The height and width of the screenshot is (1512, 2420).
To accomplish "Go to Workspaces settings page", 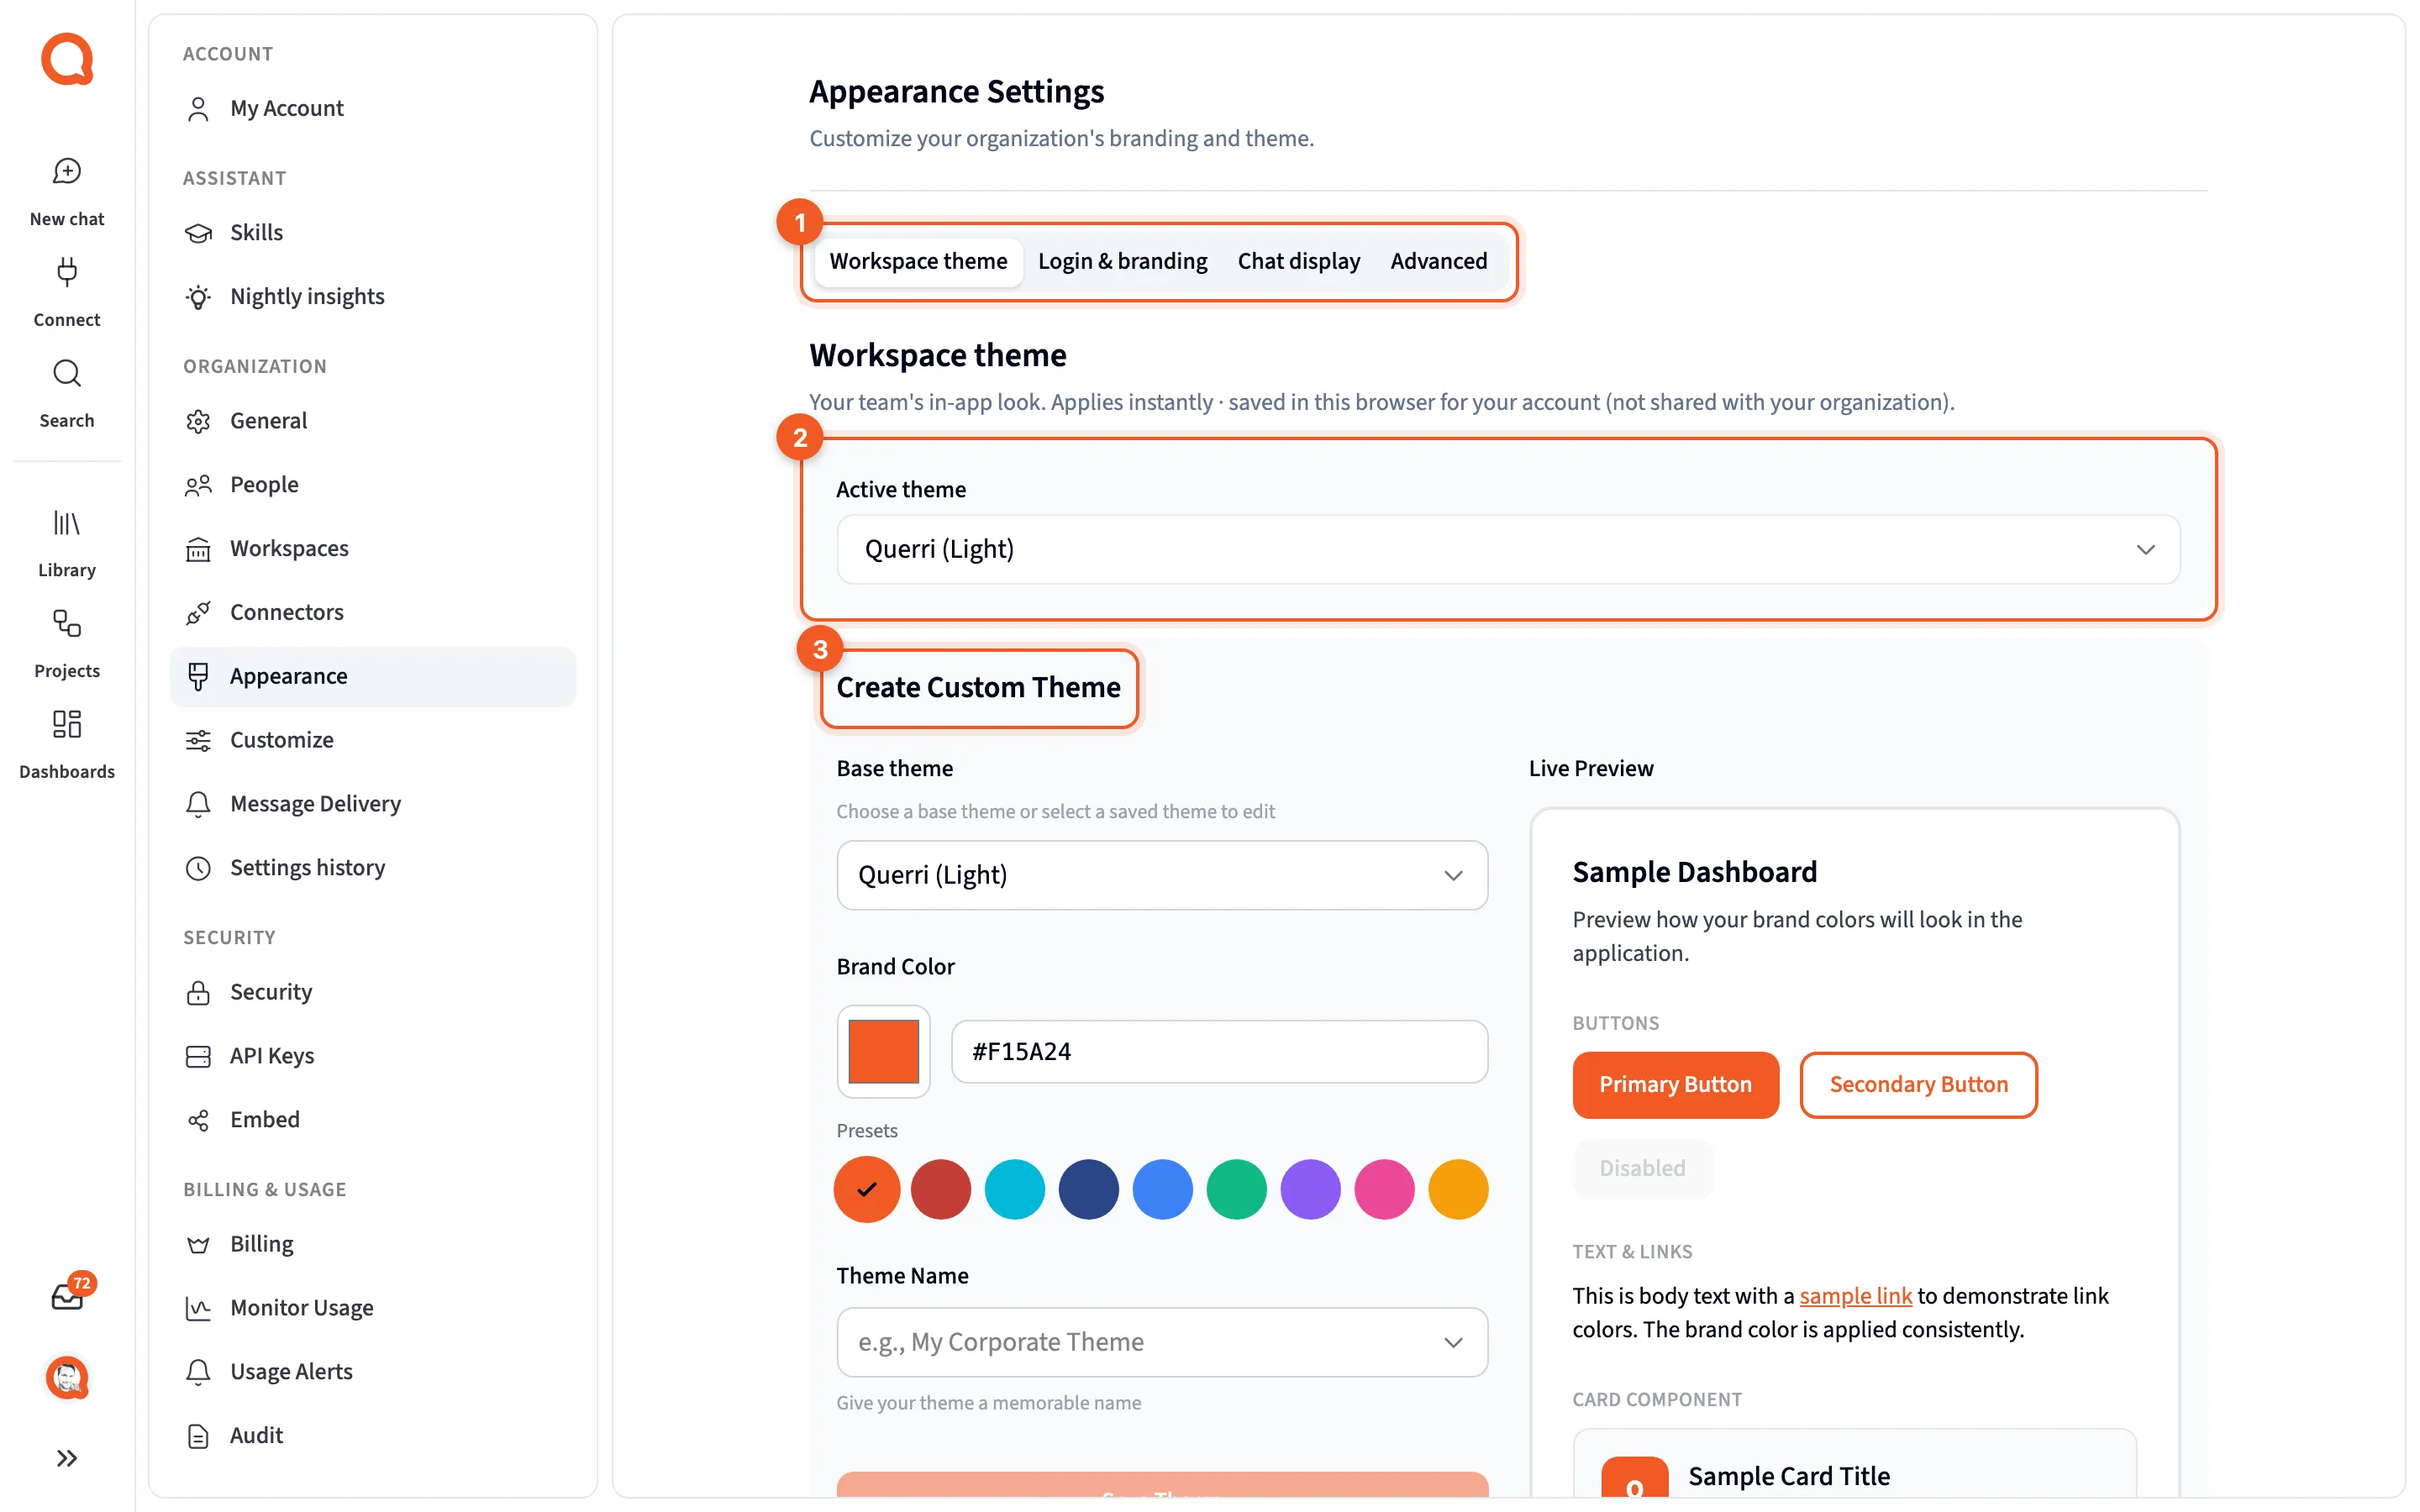I will pos(373,549).
